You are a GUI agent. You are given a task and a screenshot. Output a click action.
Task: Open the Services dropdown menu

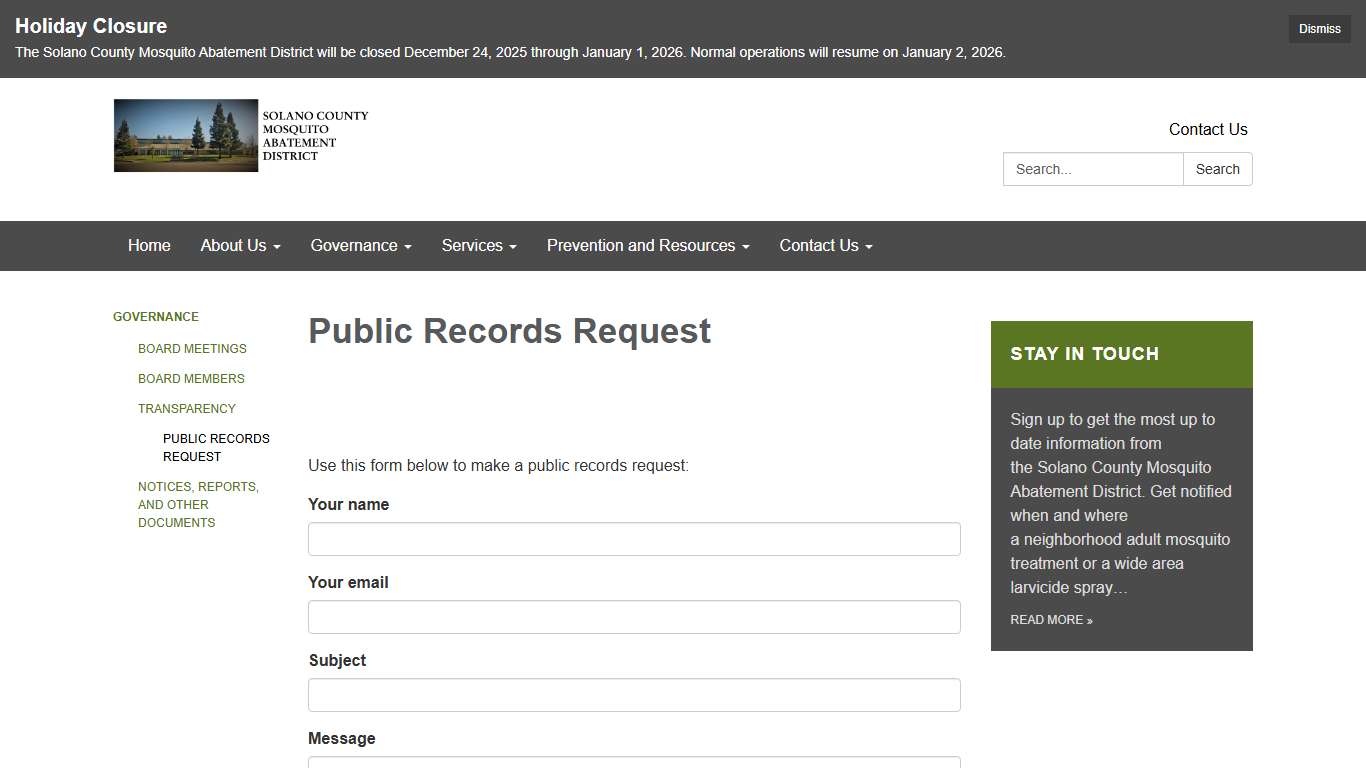[x=478, y=245]
